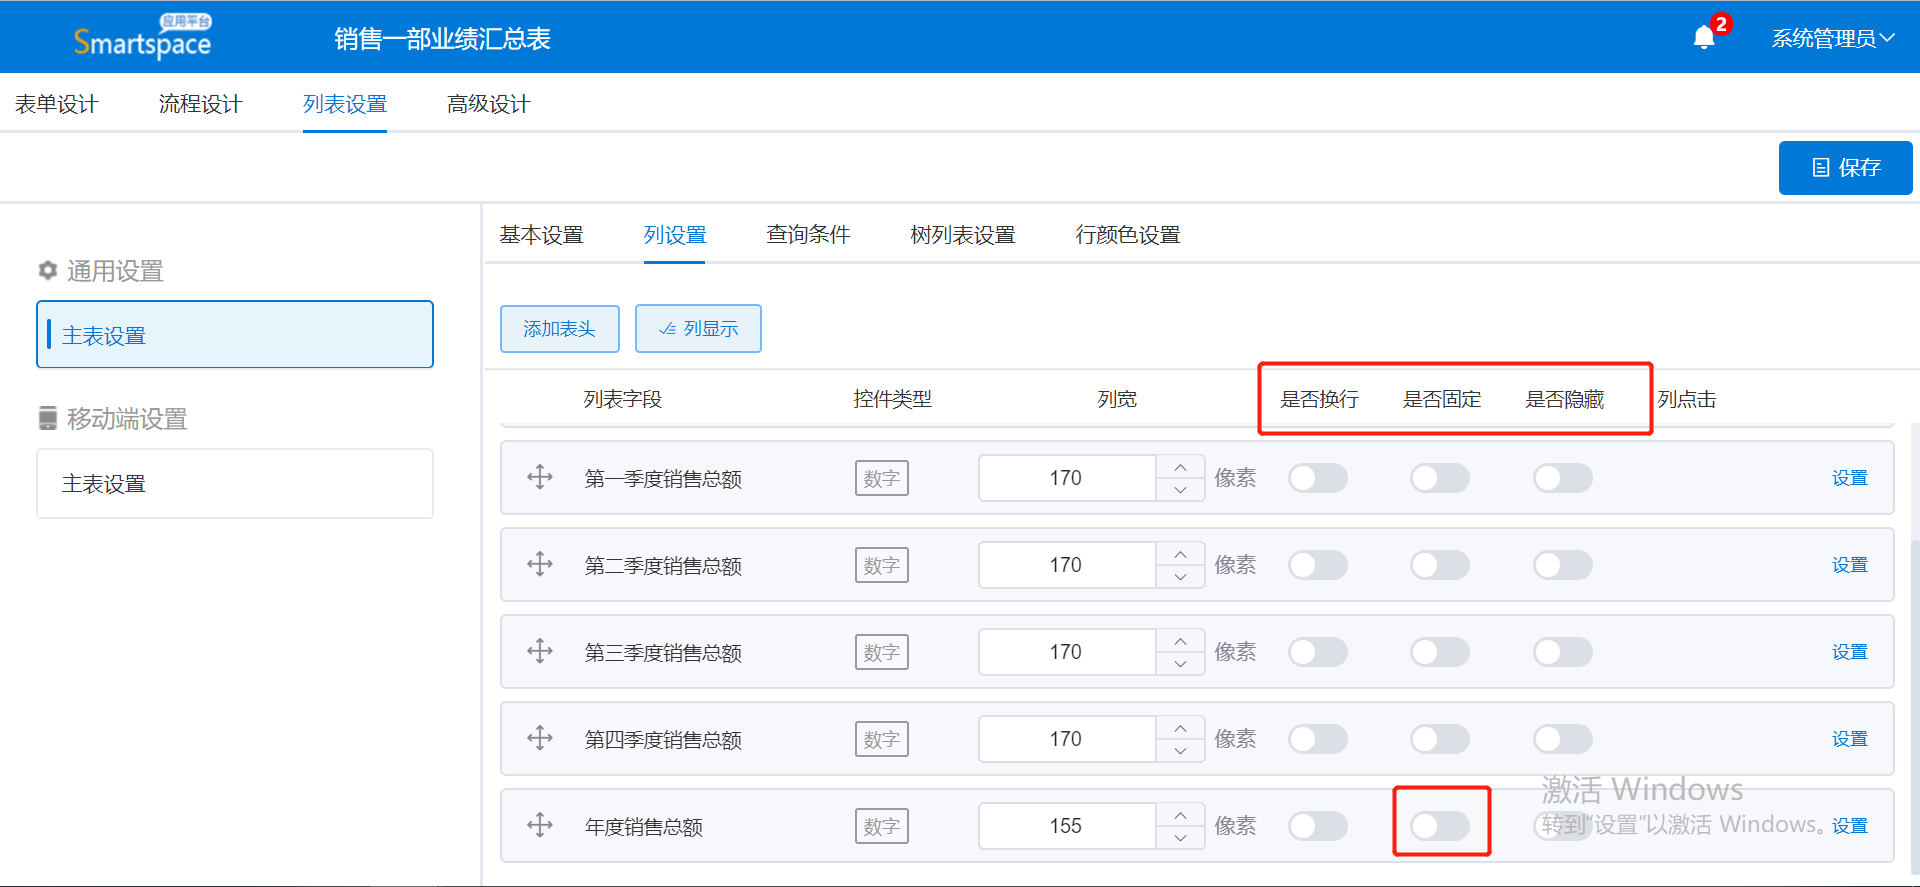Click the 通用设置 gear icon

pos(47,270)
